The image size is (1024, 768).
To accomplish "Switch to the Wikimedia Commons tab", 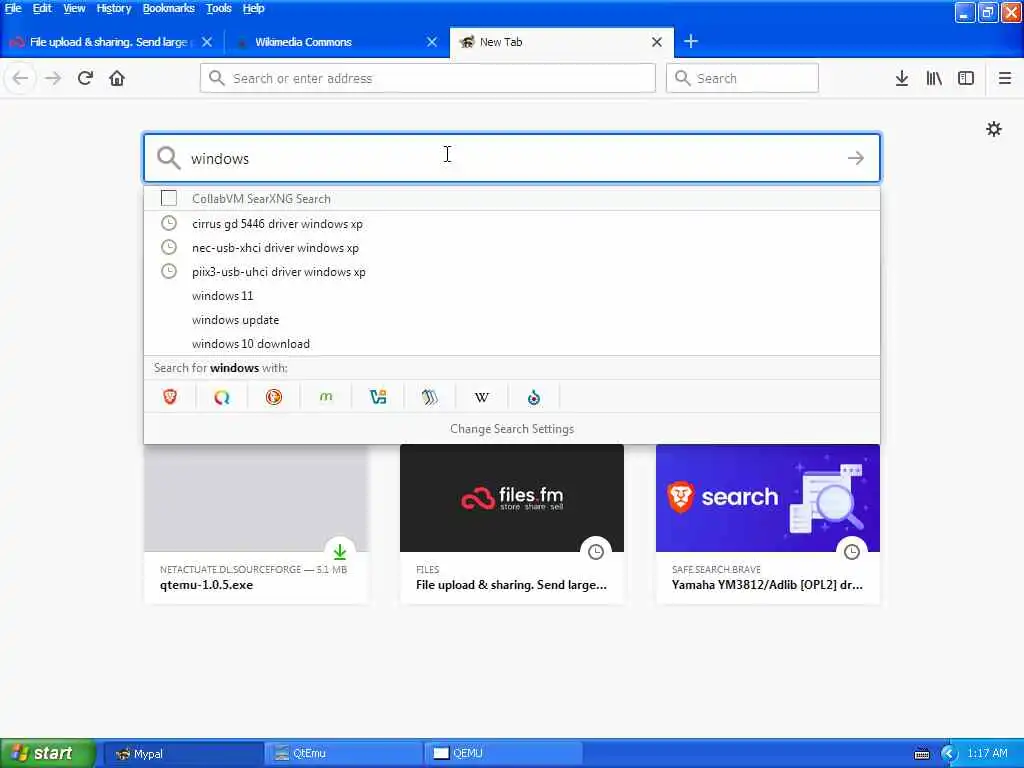I will pyautogui.click(x=337, y=42).
